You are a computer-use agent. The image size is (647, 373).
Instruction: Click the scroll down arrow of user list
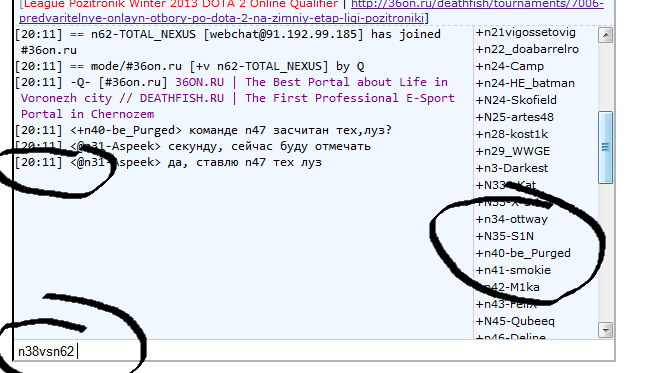click(606, 330)
